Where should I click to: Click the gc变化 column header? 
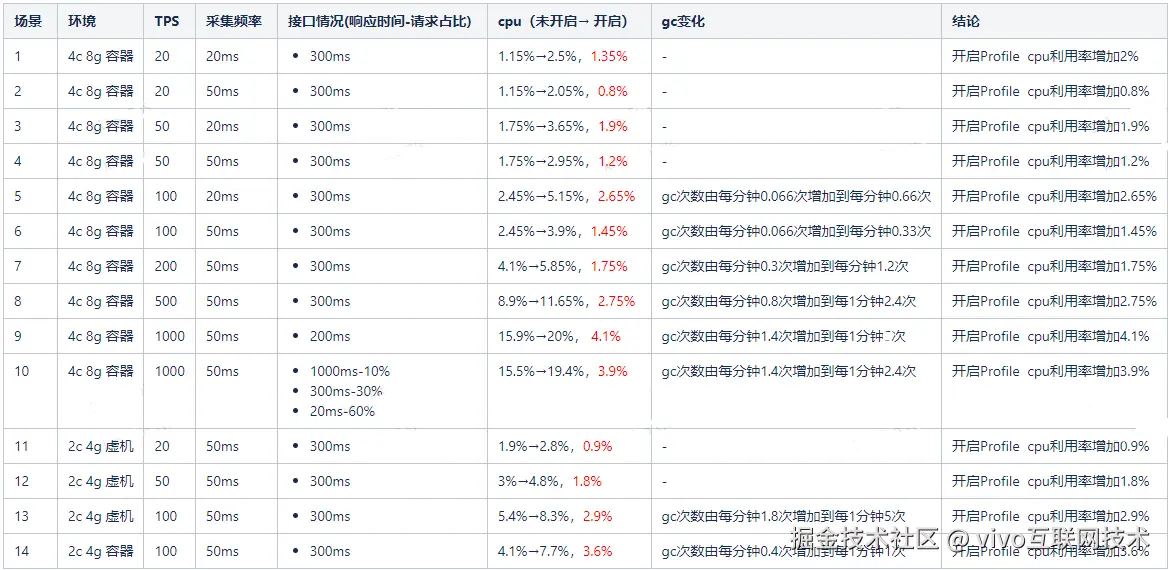pyautogui.click(x=683, y=21)
